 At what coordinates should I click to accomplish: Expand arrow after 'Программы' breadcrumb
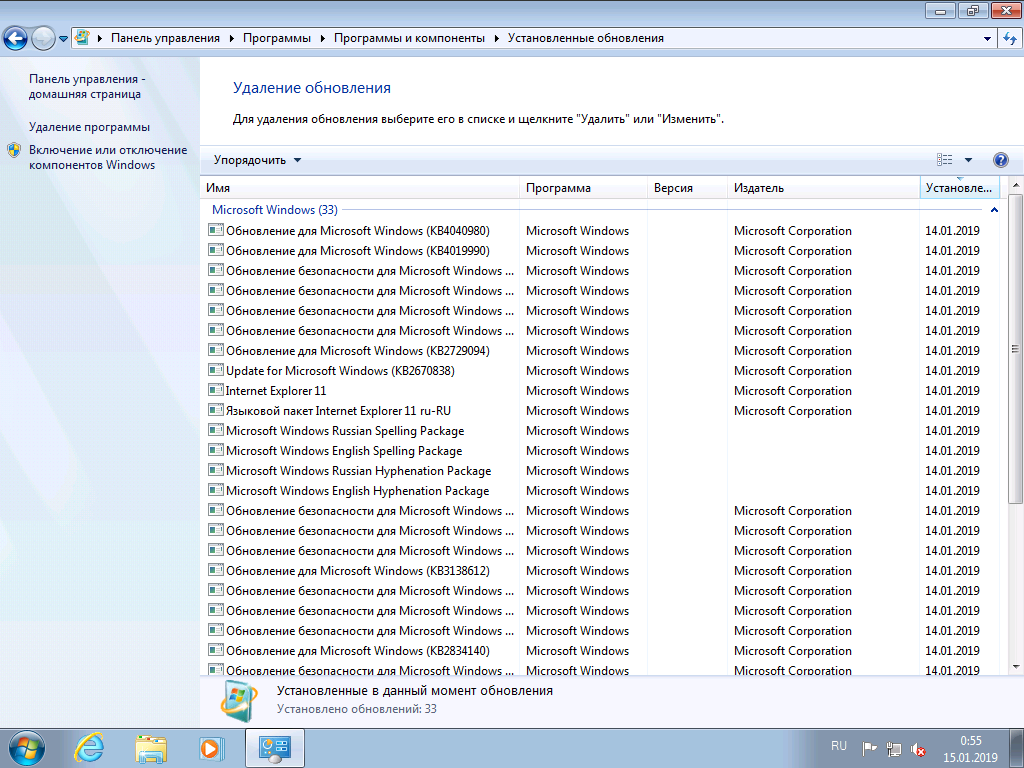pos(323,39)
